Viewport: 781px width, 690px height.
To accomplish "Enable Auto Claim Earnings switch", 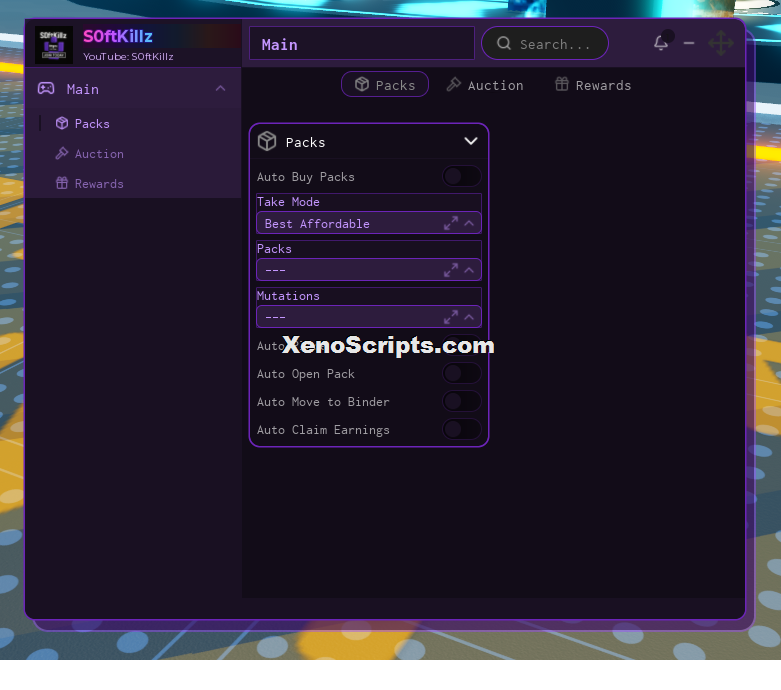I will 462,429.
